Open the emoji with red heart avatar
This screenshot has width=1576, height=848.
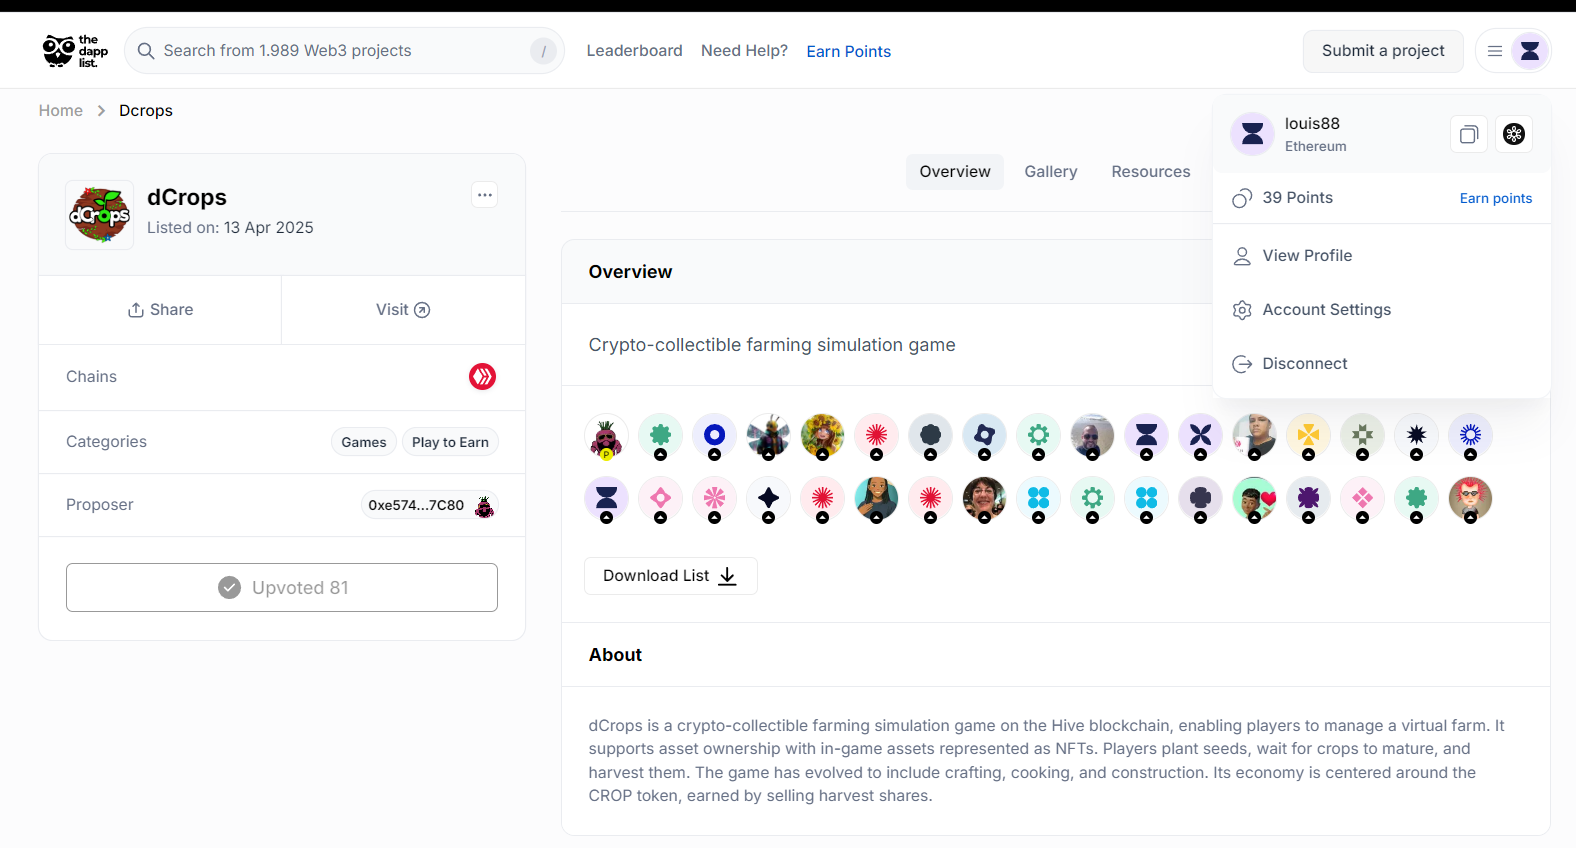point(1254,500)
